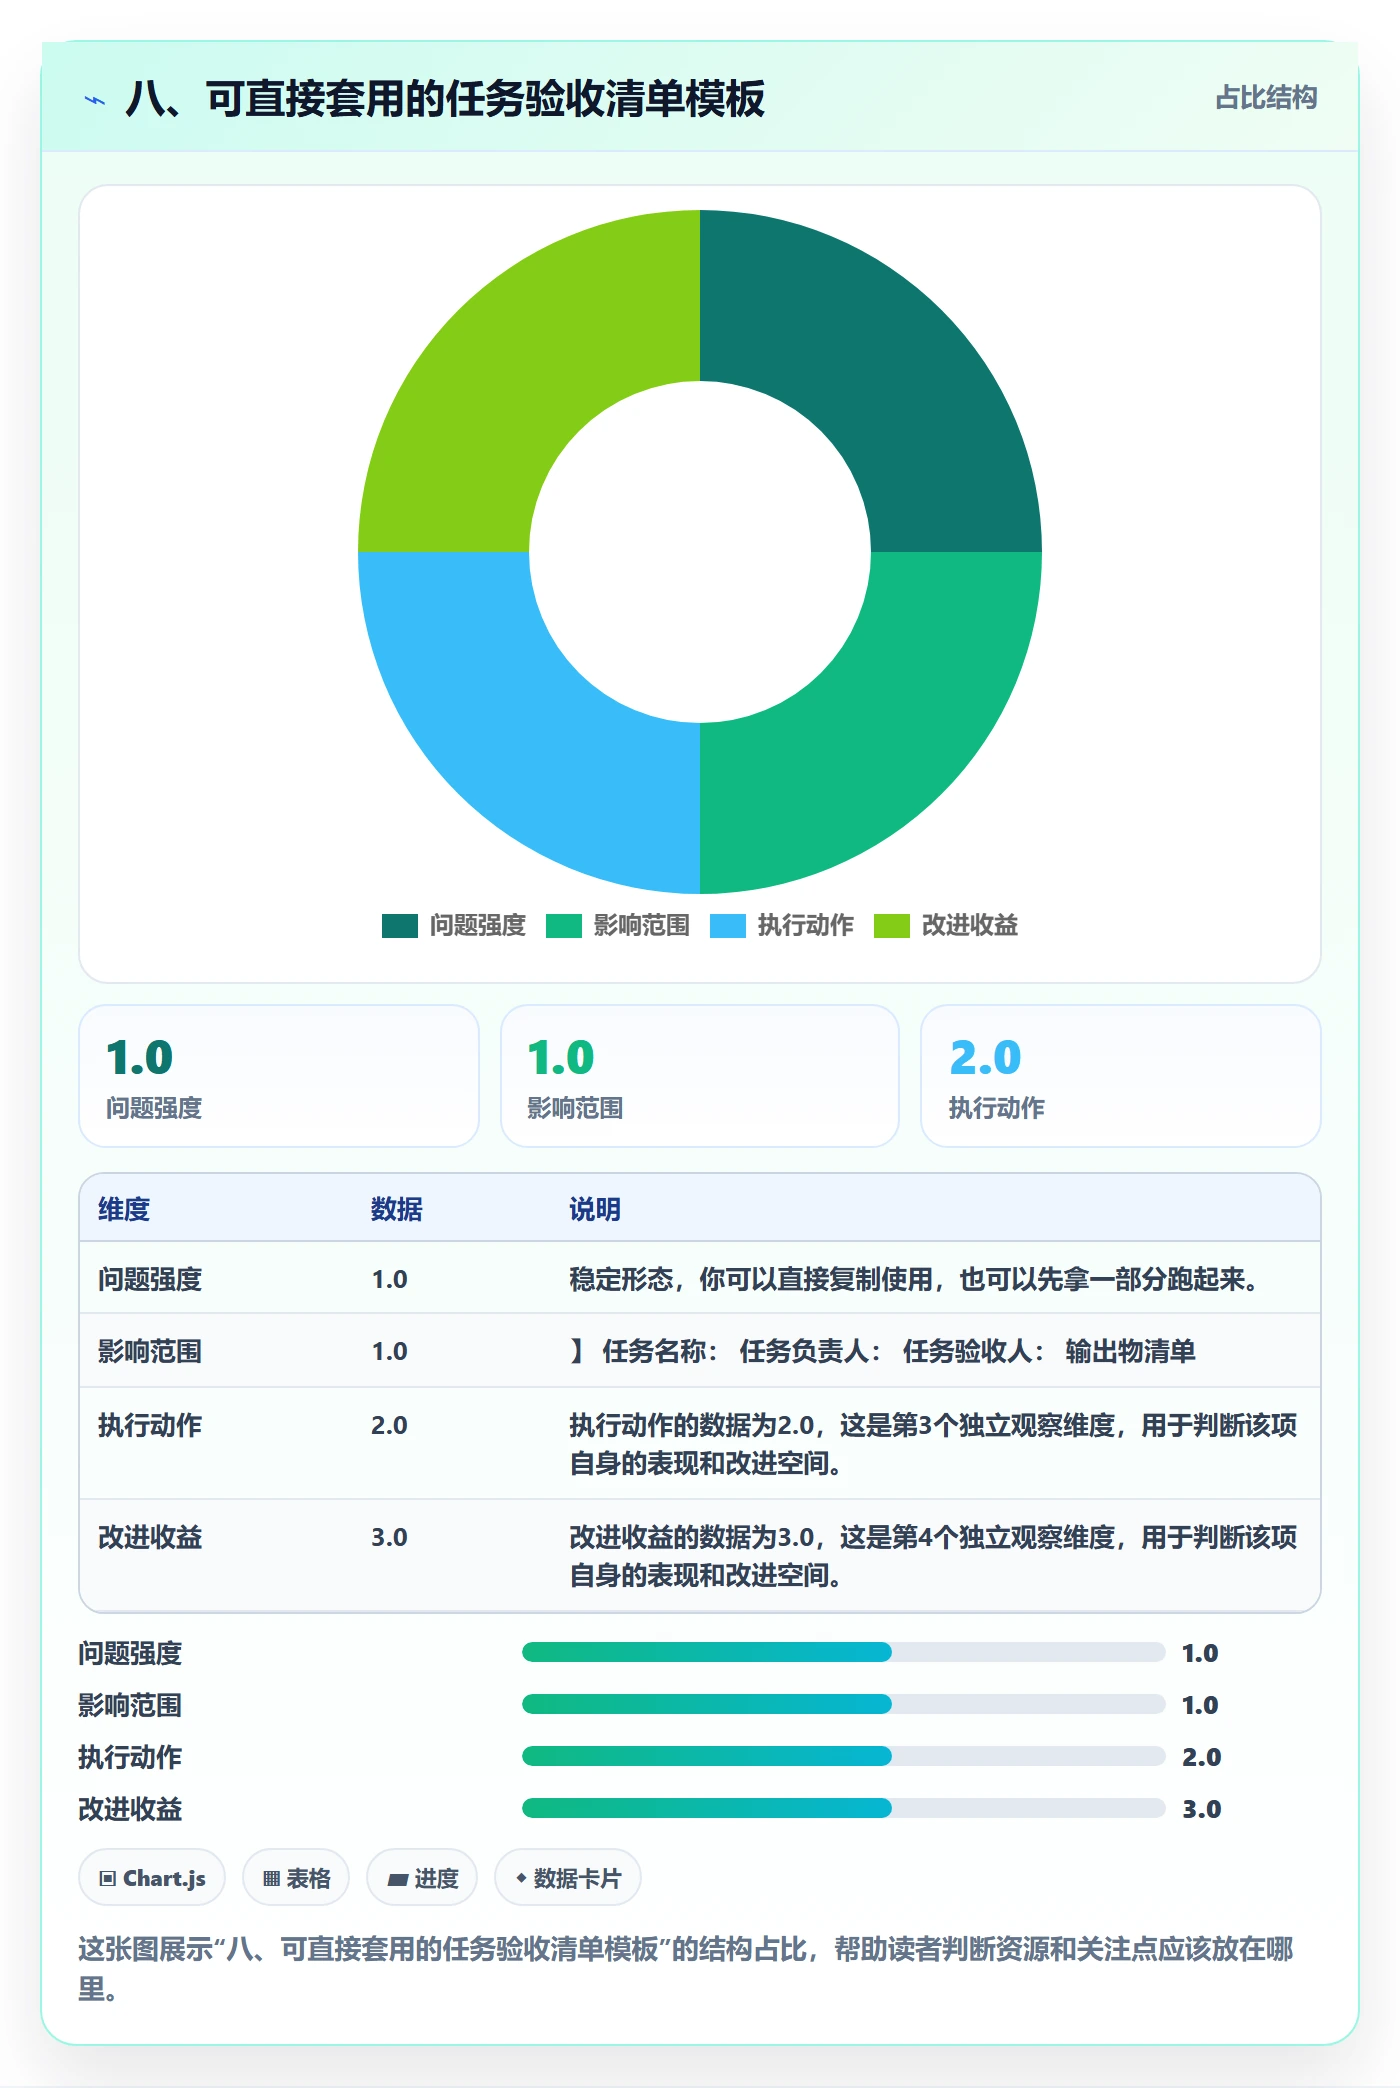Select the 执行动作 2.0 data card
The image size is (1400, 2088).
tap(1121, 1076)
